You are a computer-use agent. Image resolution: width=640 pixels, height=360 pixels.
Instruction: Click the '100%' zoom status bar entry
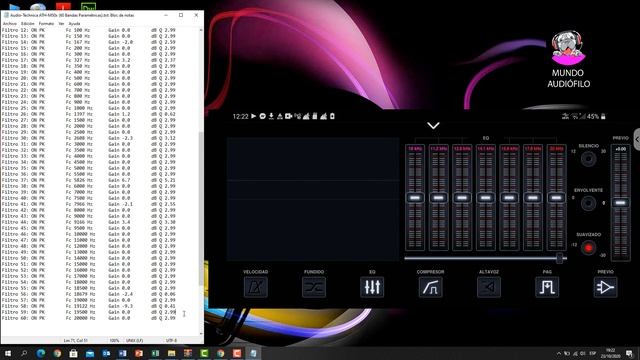(114, 340)
